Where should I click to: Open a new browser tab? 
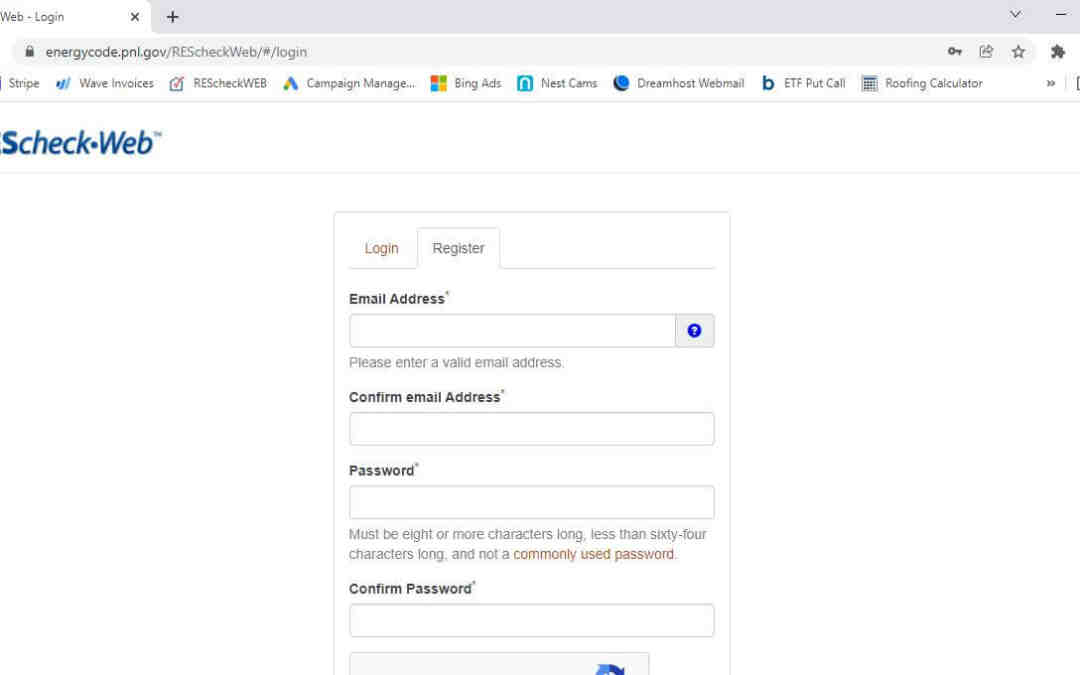click(x=173, y=17)
